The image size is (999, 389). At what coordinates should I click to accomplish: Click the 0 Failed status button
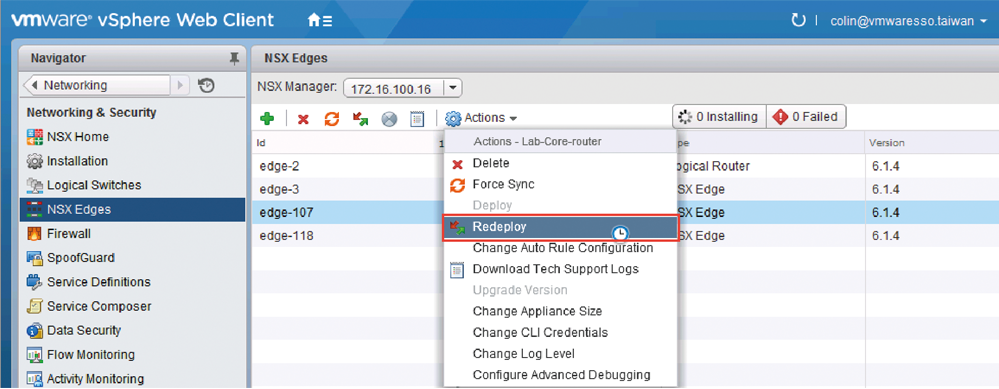806,117
